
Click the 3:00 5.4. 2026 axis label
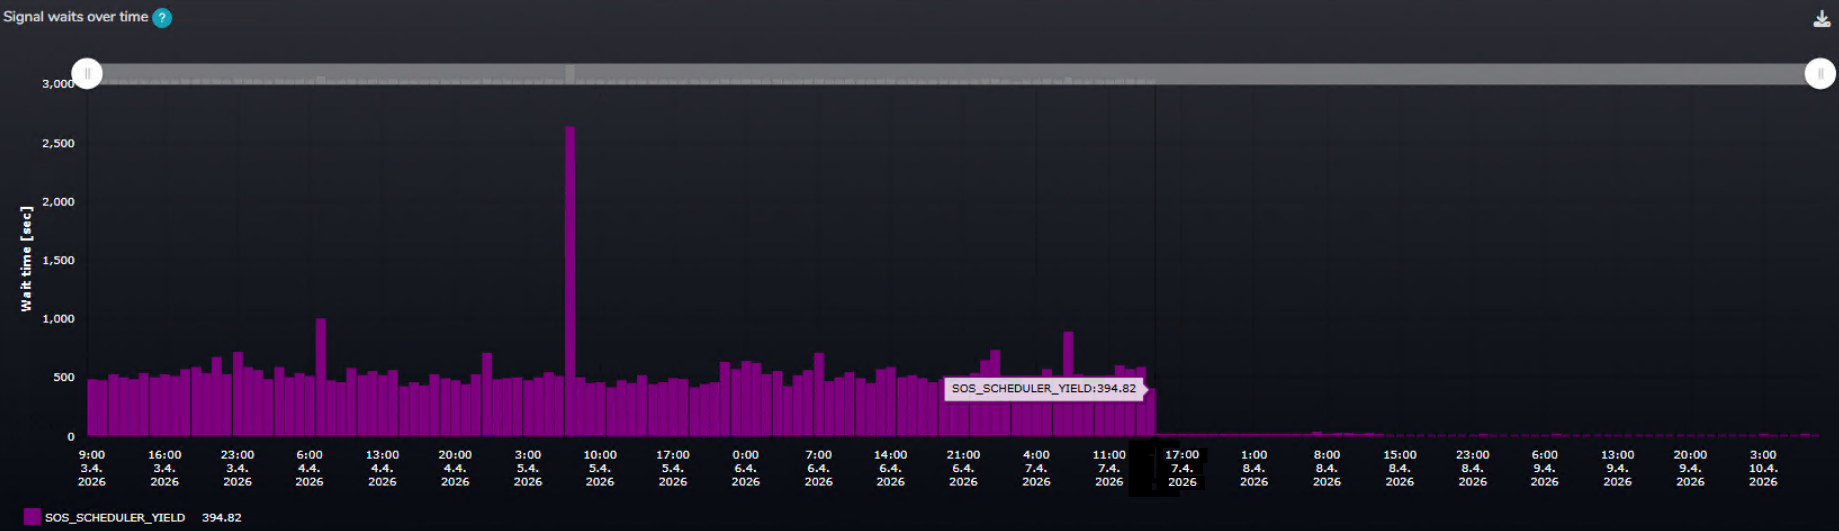(528, 468)
